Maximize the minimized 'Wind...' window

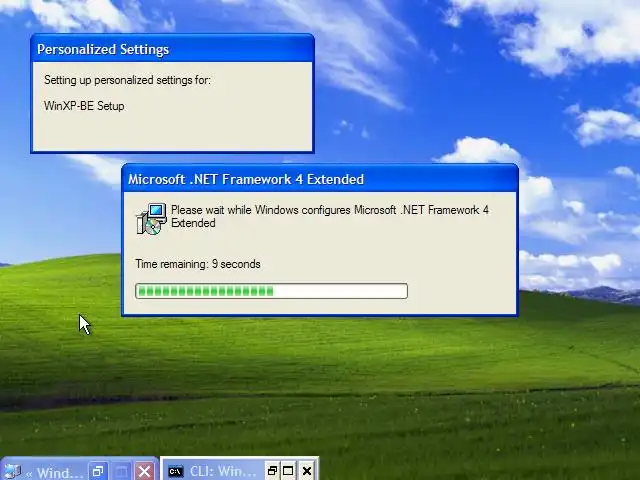click(121, 471)
